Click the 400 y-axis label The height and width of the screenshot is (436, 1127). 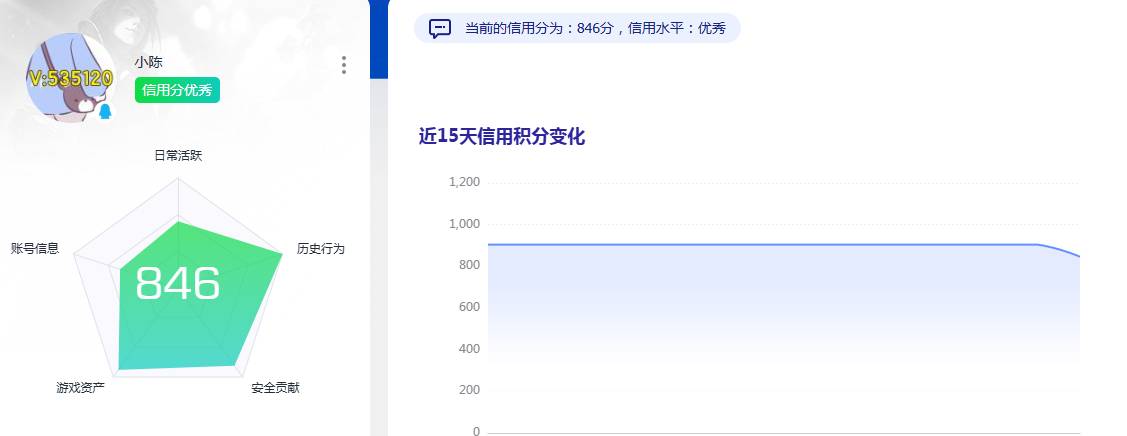click(x=471, y=348)
